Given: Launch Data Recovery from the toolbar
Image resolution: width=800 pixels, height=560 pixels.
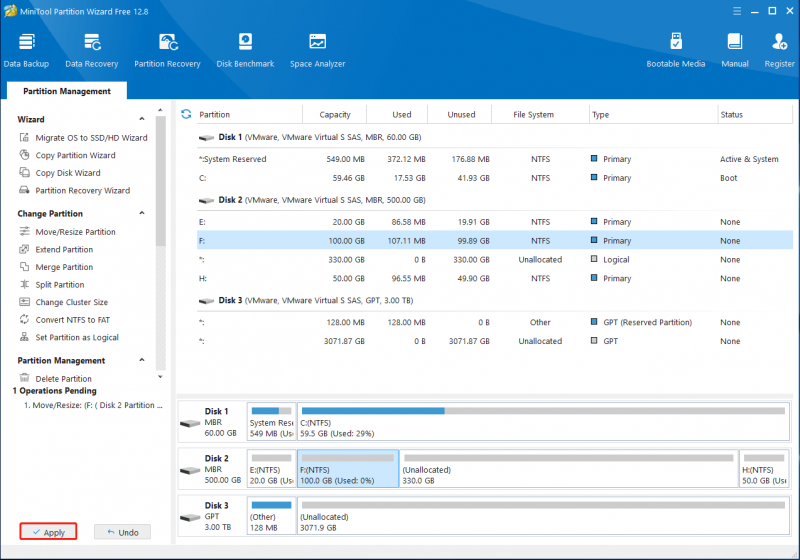Looking at the screenshot, I should [x=92, y=50].
